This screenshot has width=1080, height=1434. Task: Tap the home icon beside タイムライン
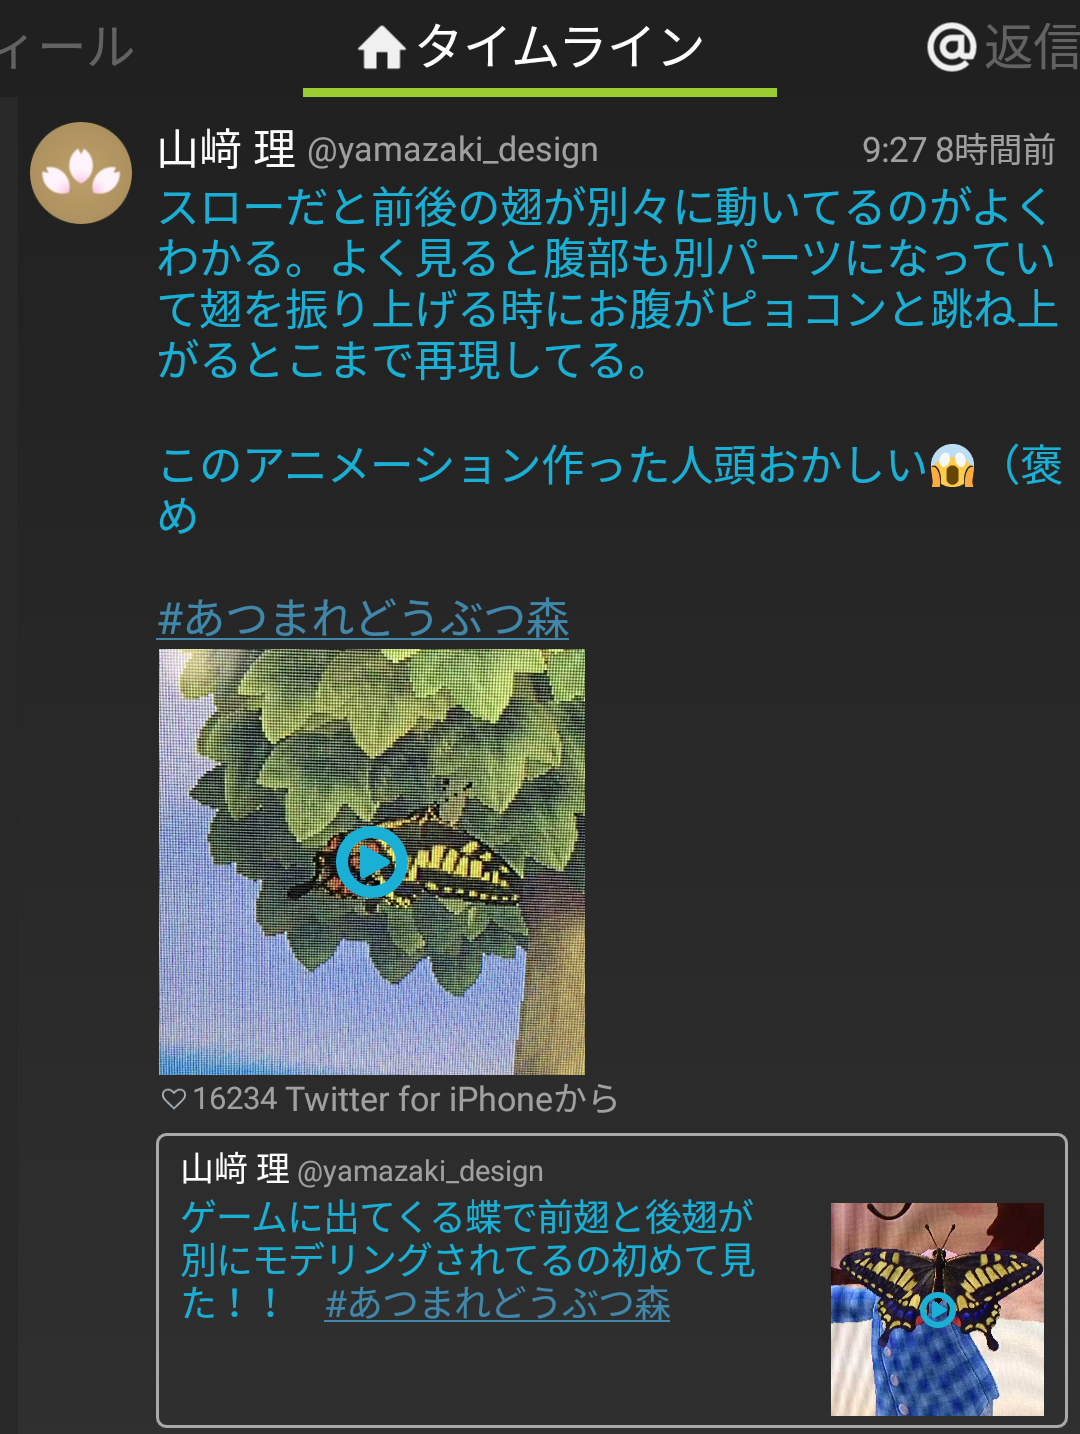click(x=381, y=48)
